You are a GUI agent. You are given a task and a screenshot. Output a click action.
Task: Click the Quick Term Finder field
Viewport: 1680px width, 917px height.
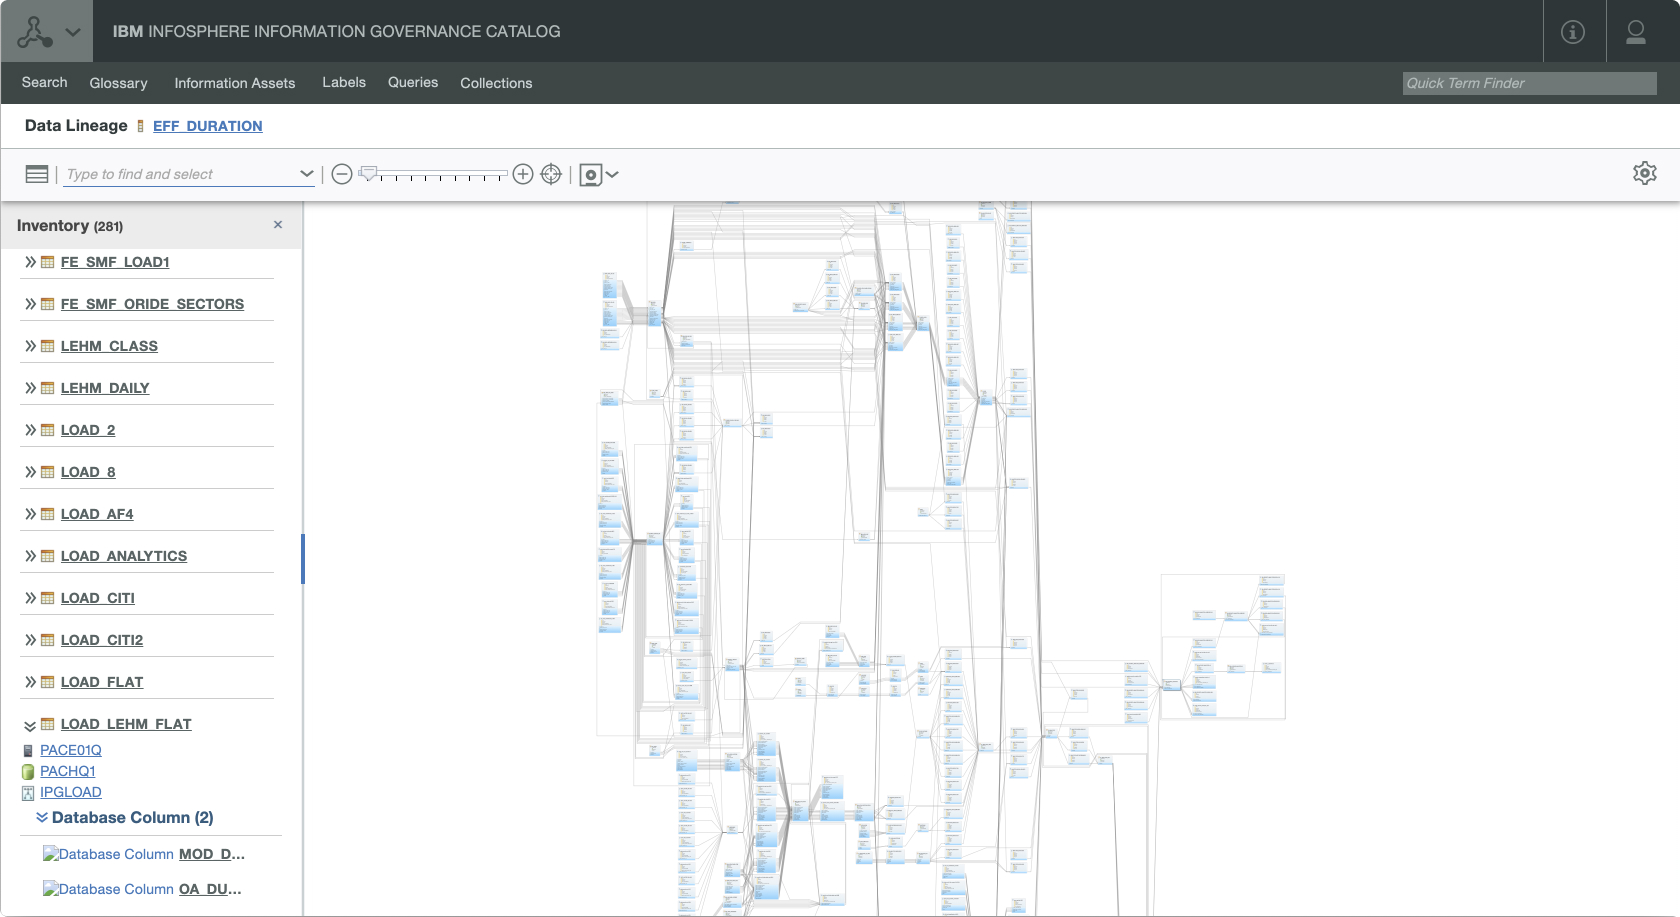[x=1528, y=83]
